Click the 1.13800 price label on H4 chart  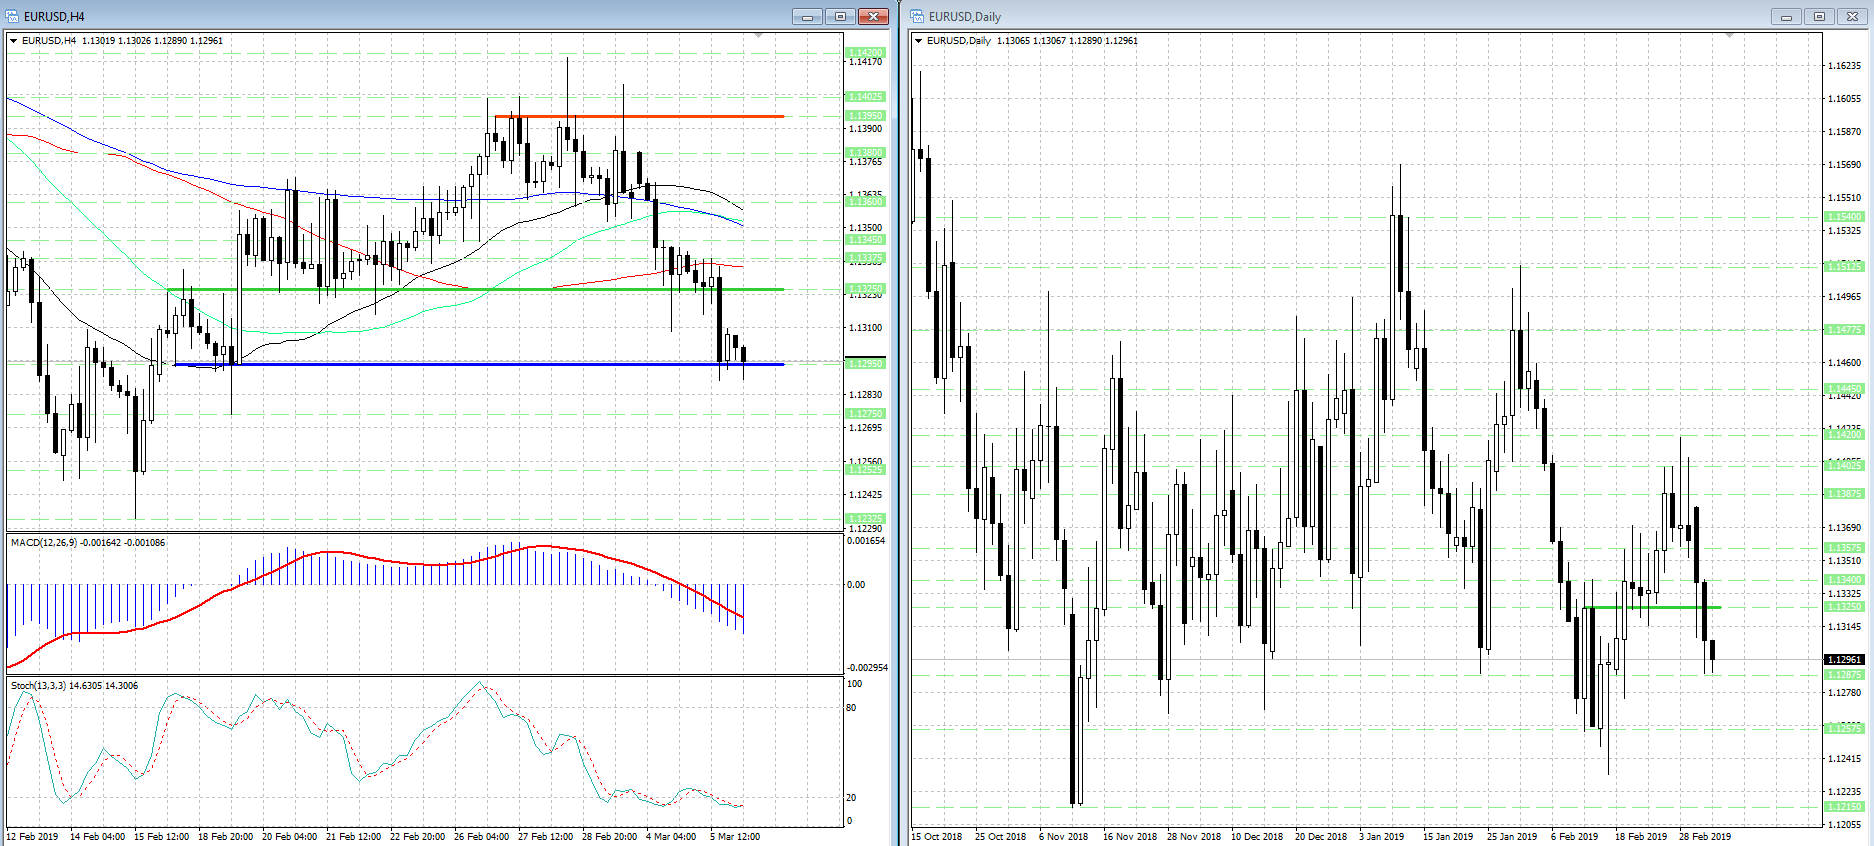[865, 153]
